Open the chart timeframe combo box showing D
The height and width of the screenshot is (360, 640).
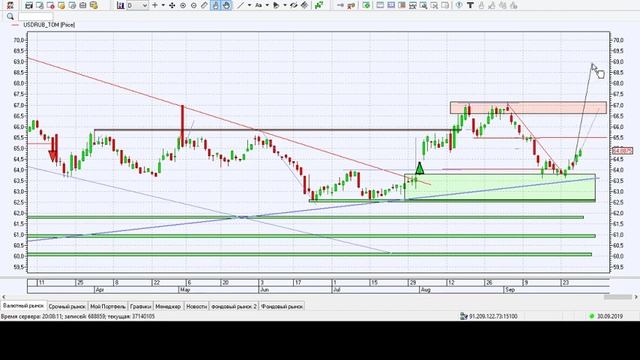pos(137,5)
